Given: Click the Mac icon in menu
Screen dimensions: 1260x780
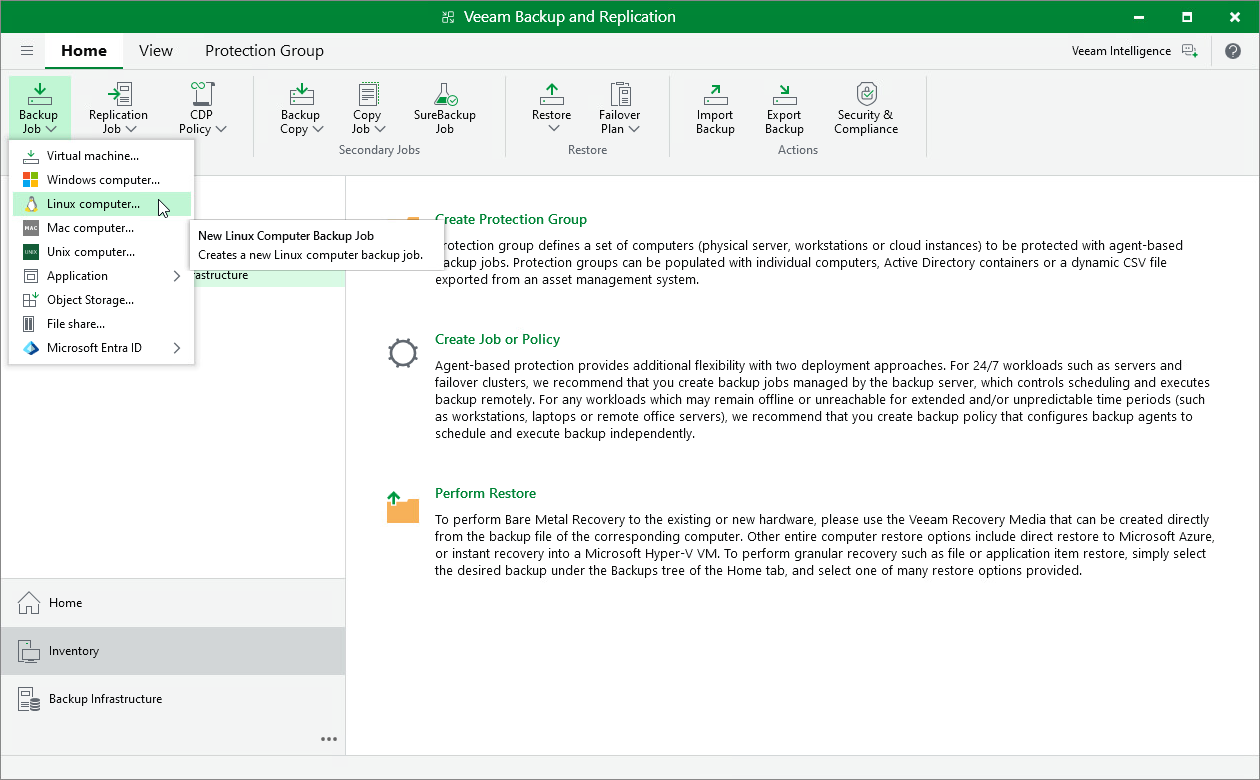Looking at the screenshot, I should pos(31,228).
